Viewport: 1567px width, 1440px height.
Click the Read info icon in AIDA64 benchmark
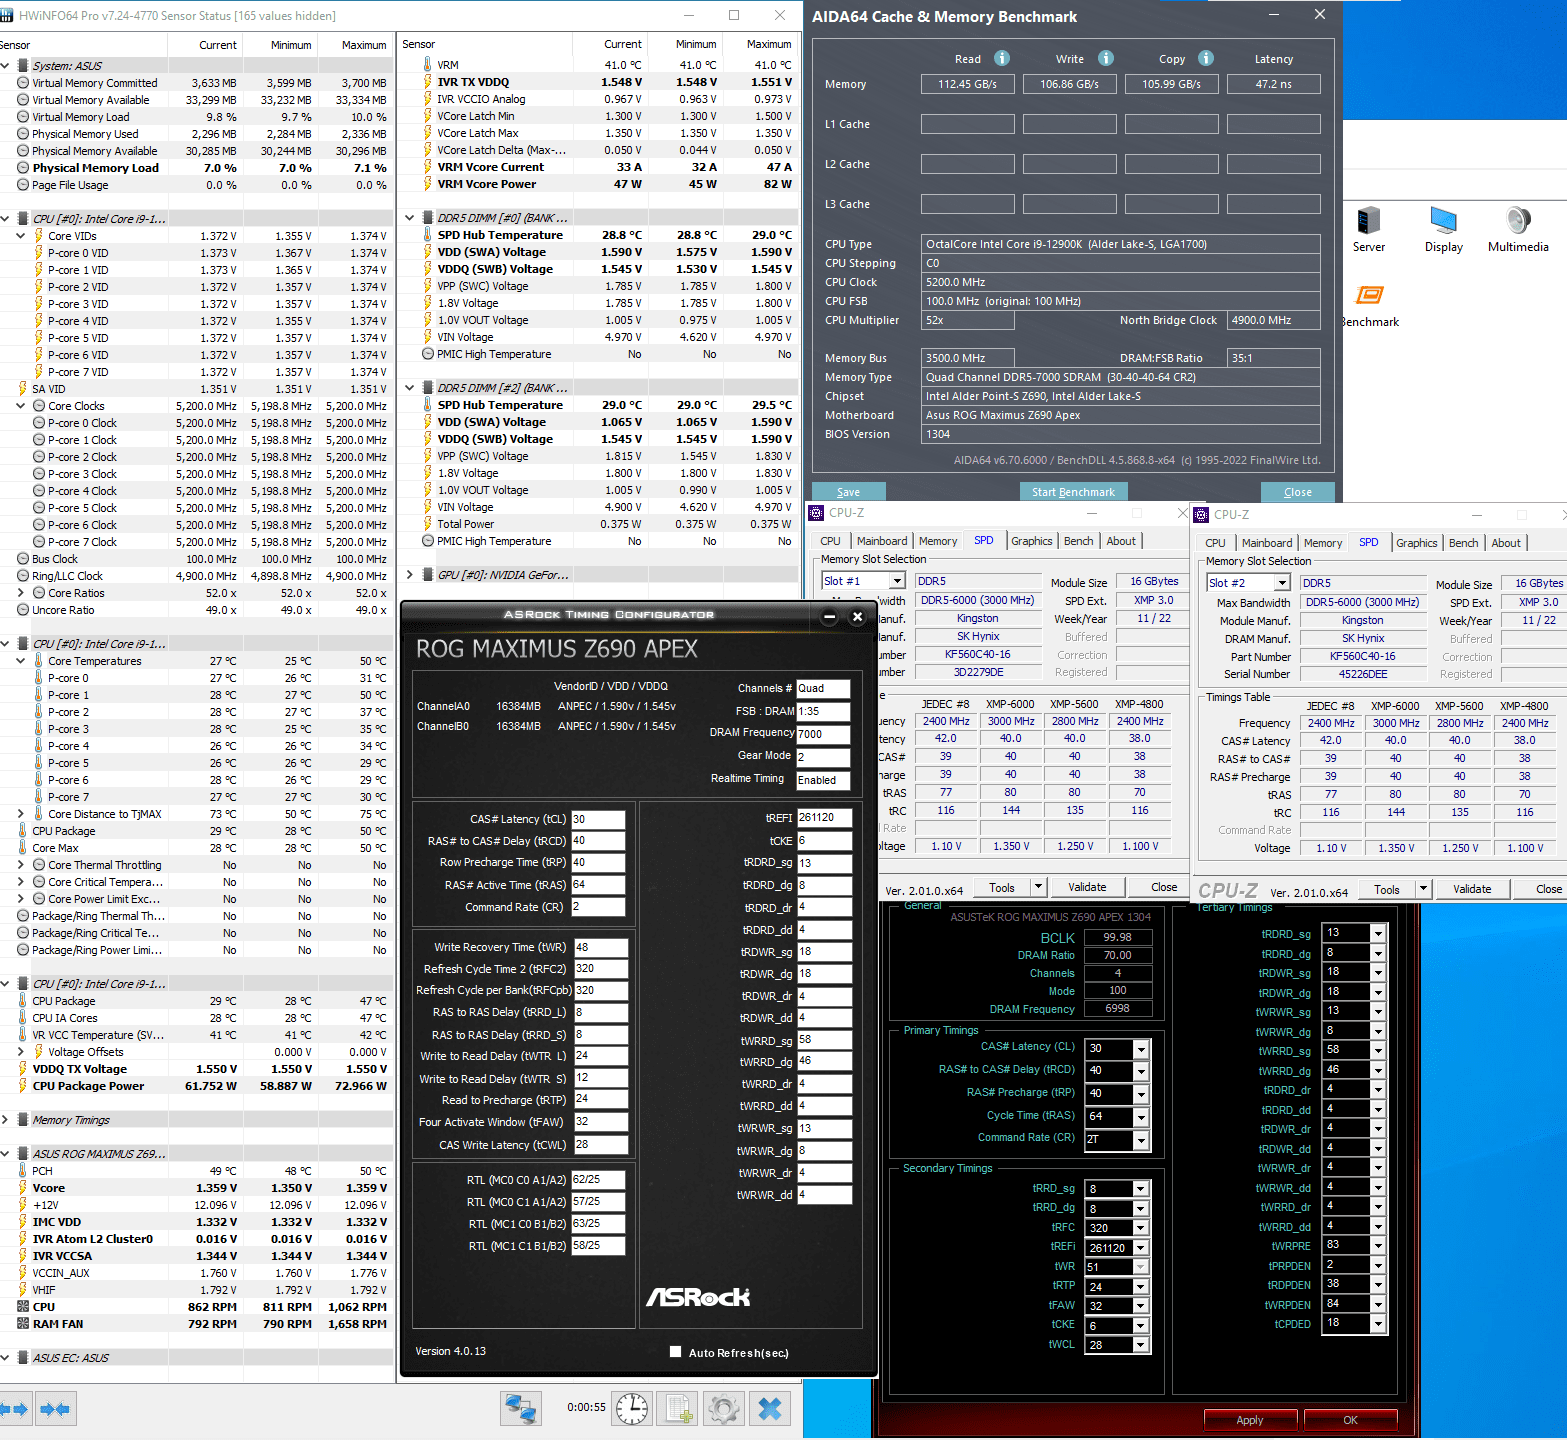pos(1002,58)
